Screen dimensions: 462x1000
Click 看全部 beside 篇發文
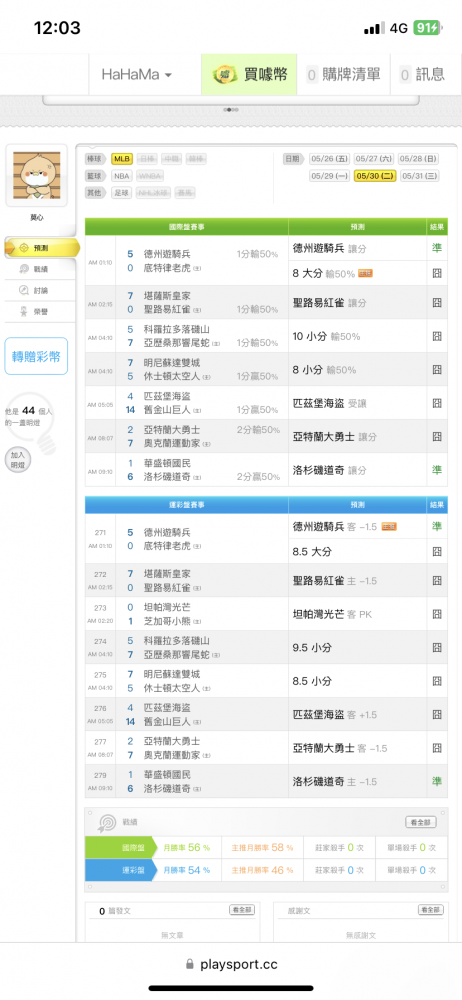click(242, 910)
